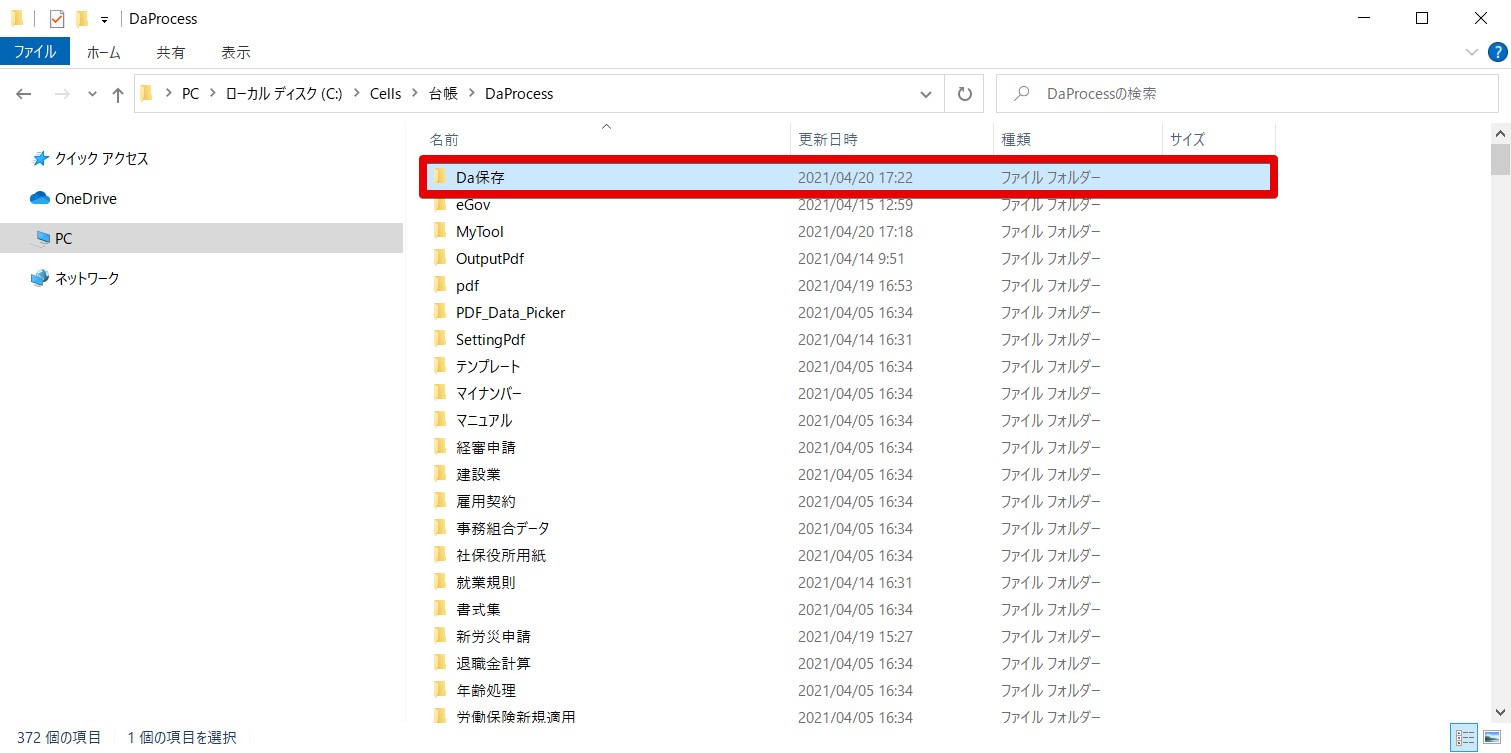1511x753 pixels.
Task: Select ネットワーク in navigation pane
Action: click(86, 279)
